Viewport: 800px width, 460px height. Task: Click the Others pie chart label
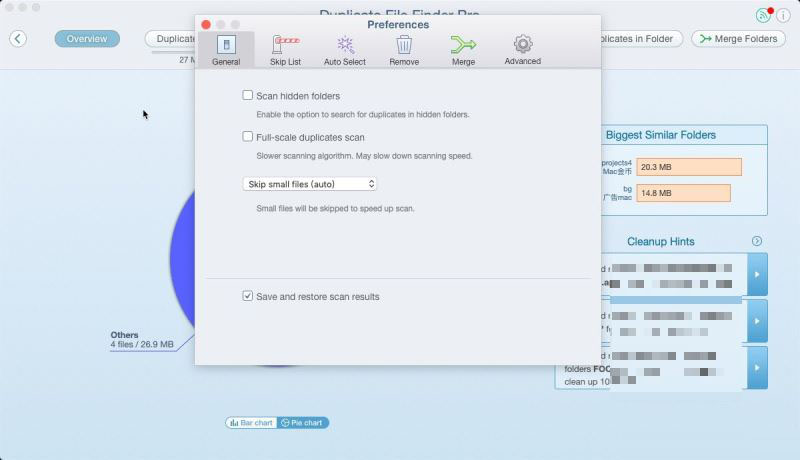point(142,340)
